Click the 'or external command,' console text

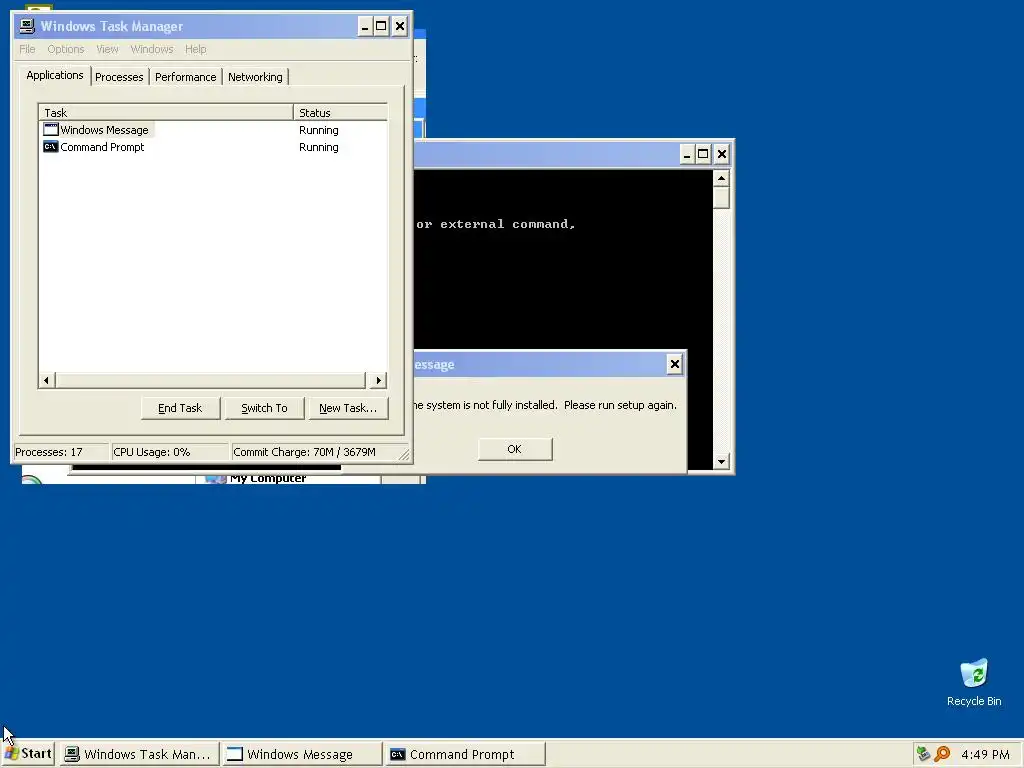pos(496,224)
